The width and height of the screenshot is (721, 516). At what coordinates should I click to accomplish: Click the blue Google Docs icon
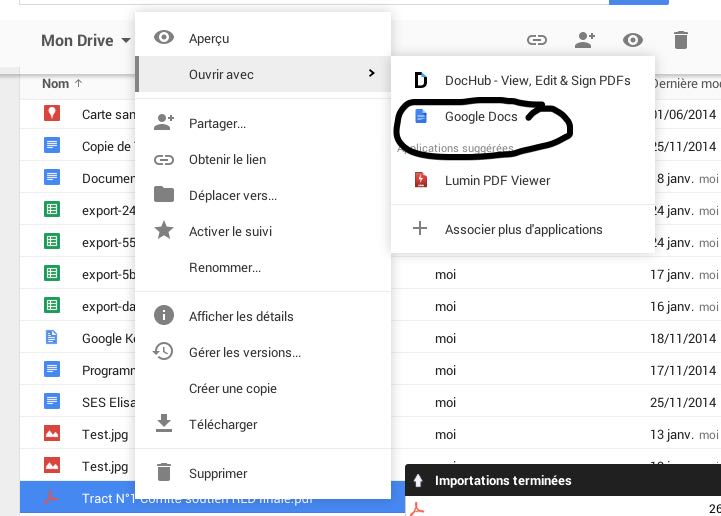click(421, 116)
